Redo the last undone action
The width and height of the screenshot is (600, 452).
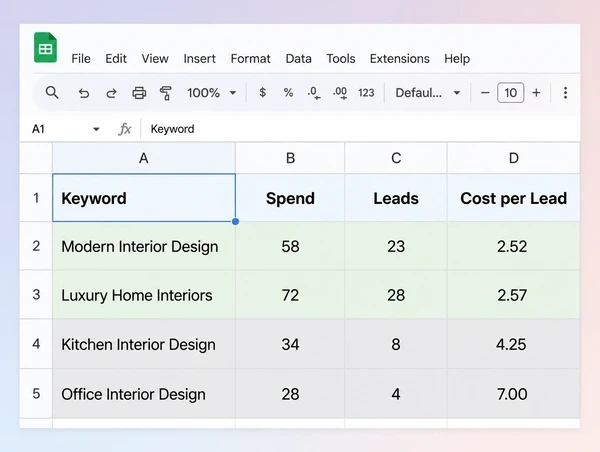[x=111, y=93]
